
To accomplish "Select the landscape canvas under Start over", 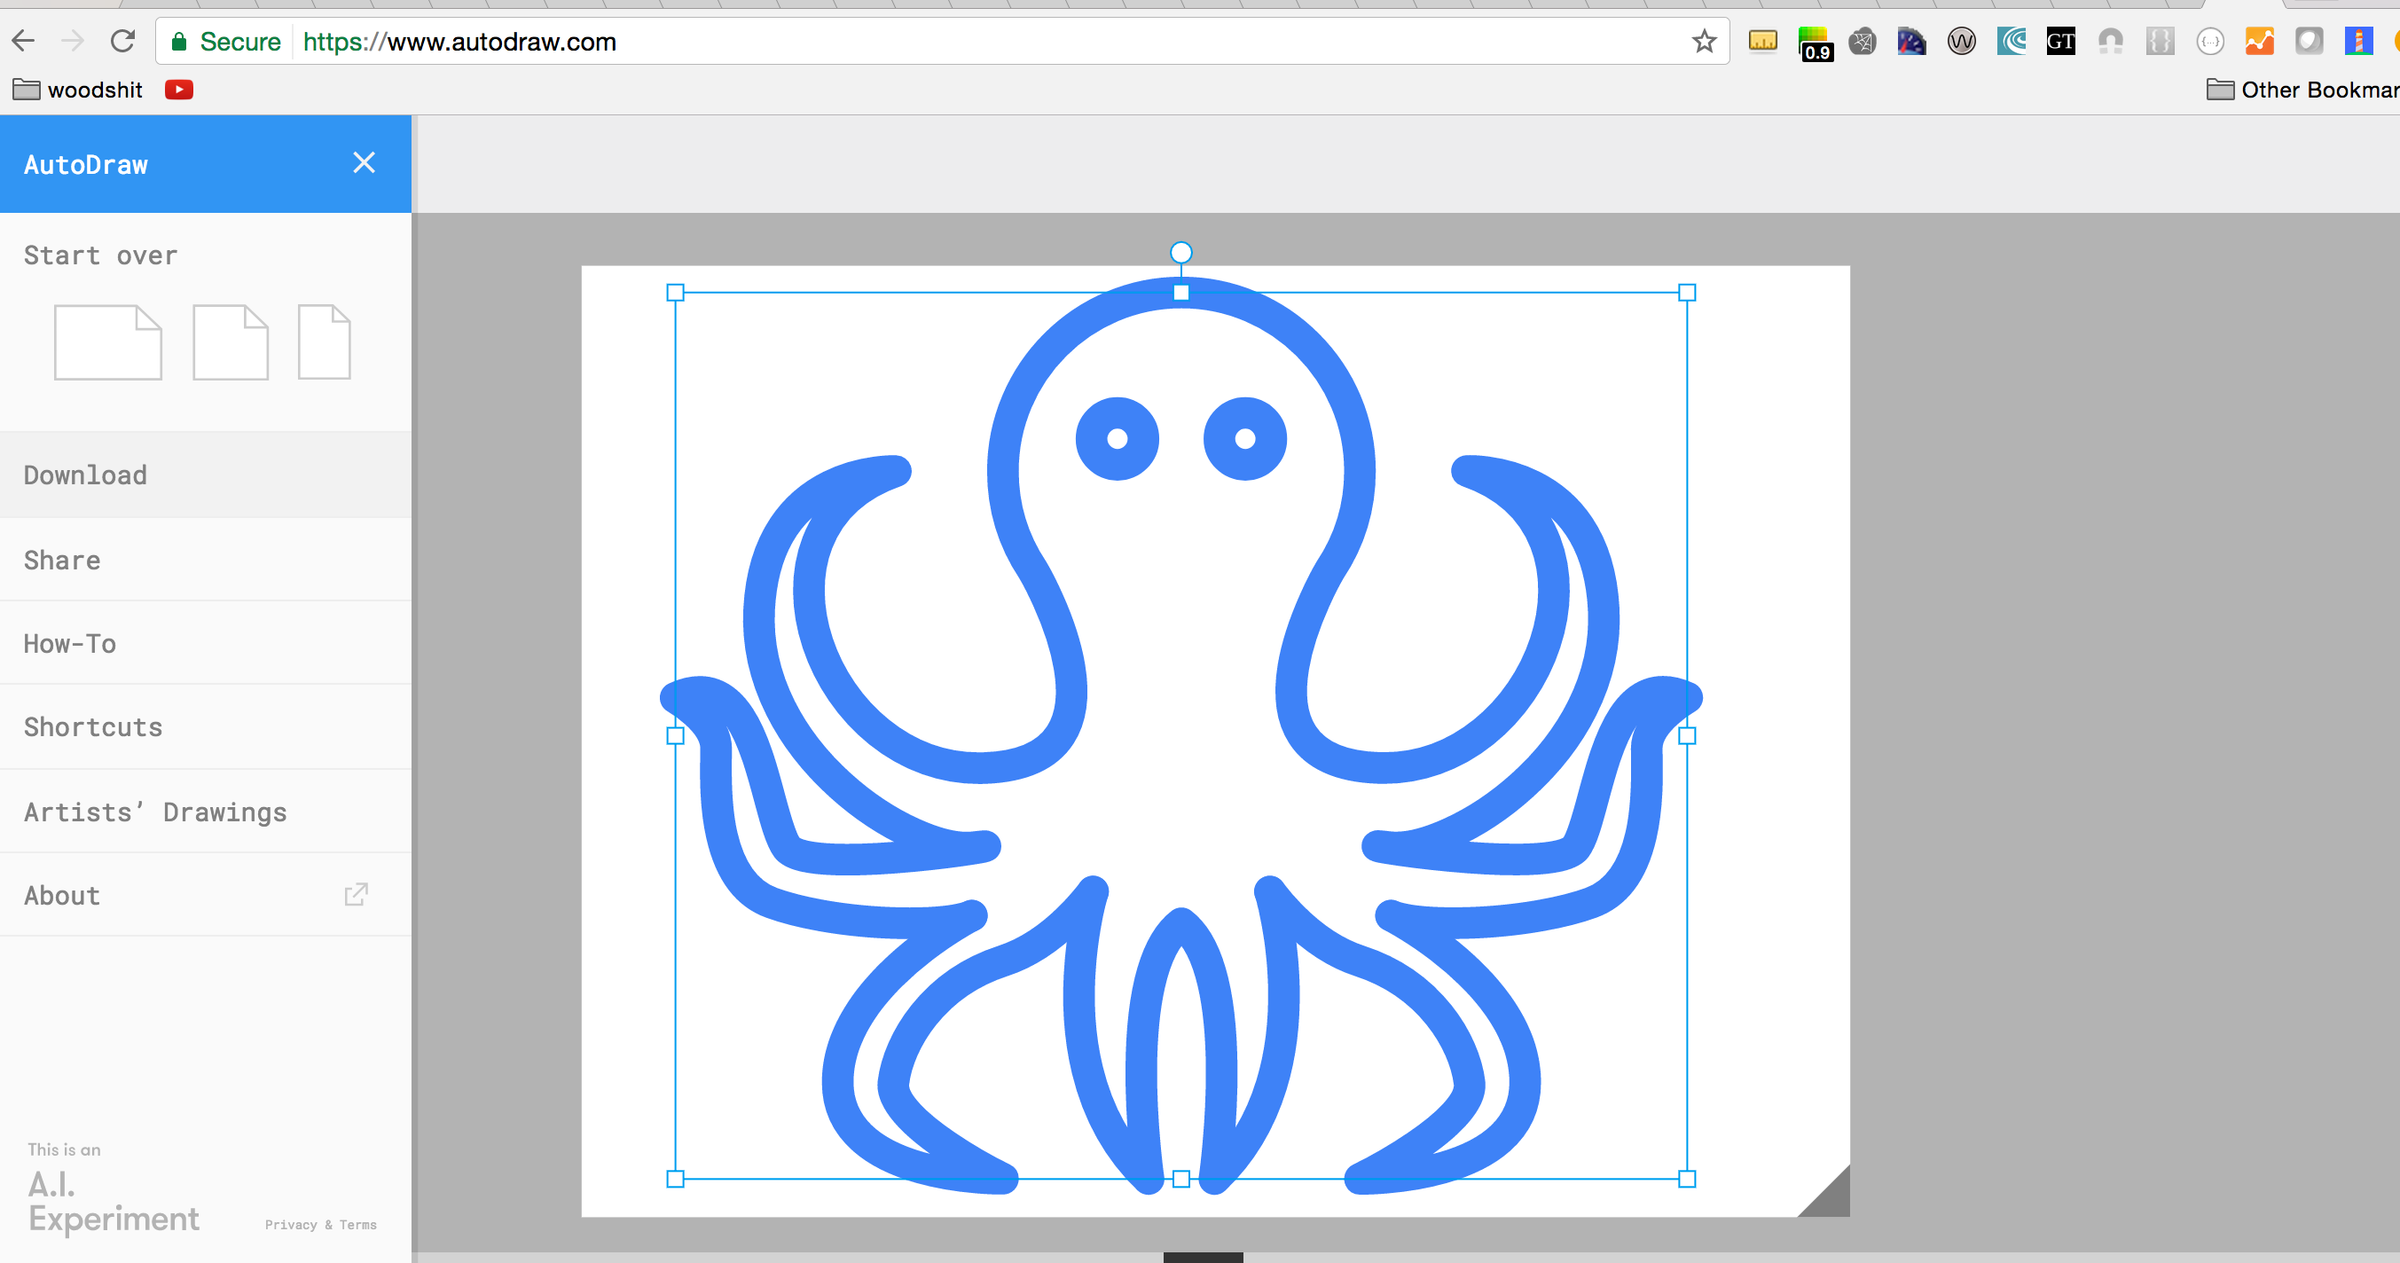I will tap(108, 342).
